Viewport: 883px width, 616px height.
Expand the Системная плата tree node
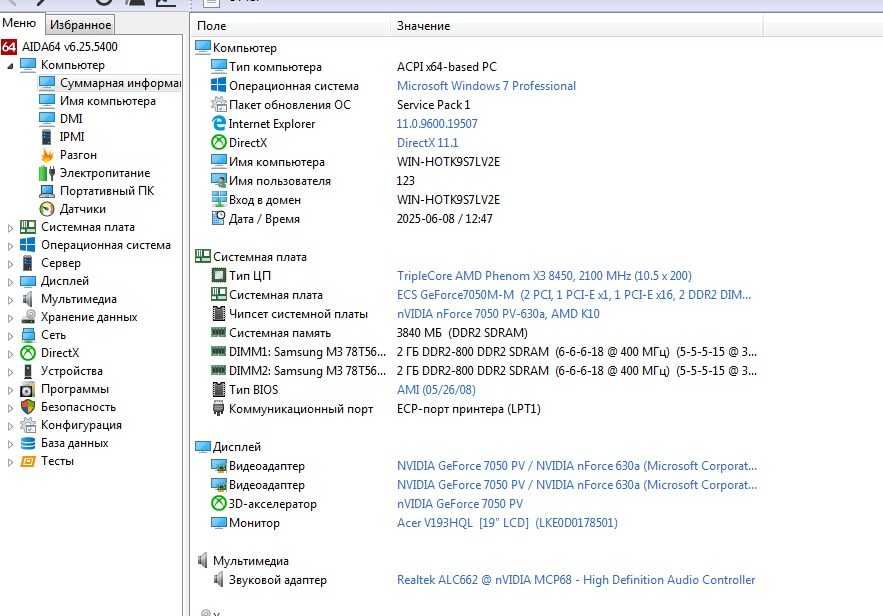(10, 228)
